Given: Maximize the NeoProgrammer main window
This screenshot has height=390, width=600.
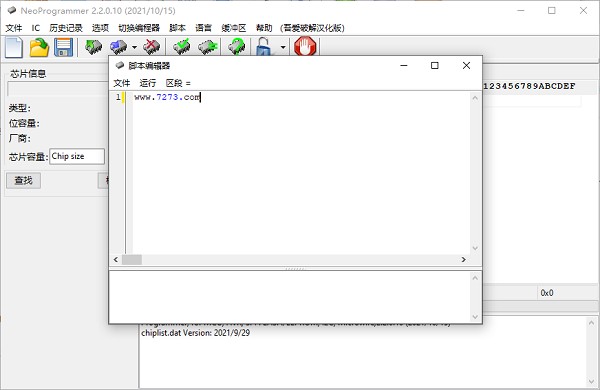Looking at the screenshot, I should tap(552, 11).
